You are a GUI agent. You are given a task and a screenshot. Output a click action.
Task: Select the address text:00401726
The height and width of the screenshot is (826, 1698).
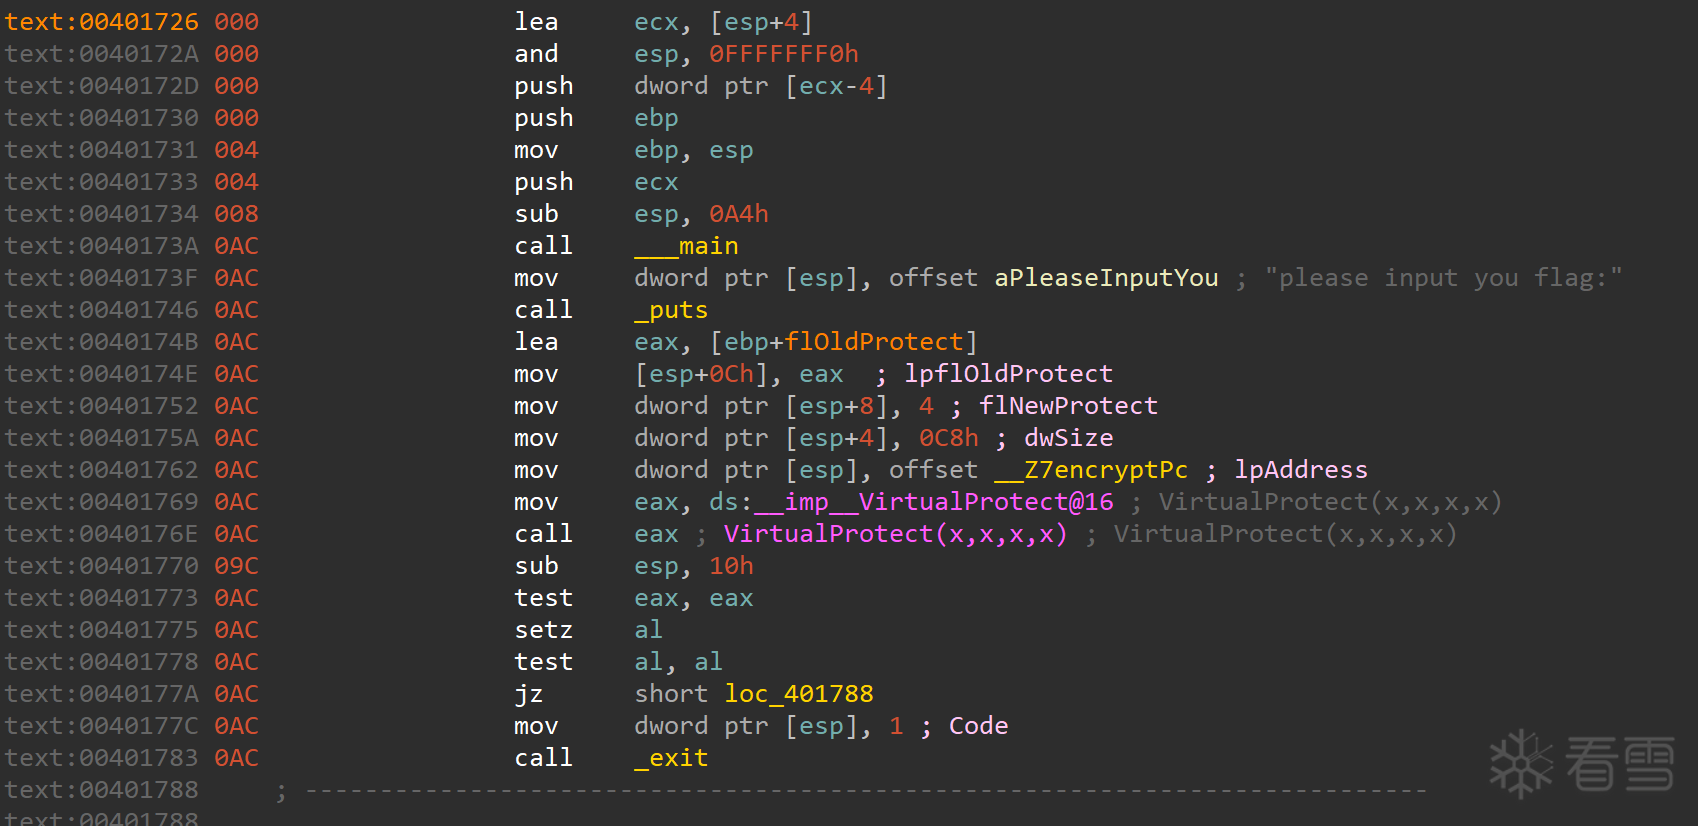pyautogui.click(x=102, y=22)
